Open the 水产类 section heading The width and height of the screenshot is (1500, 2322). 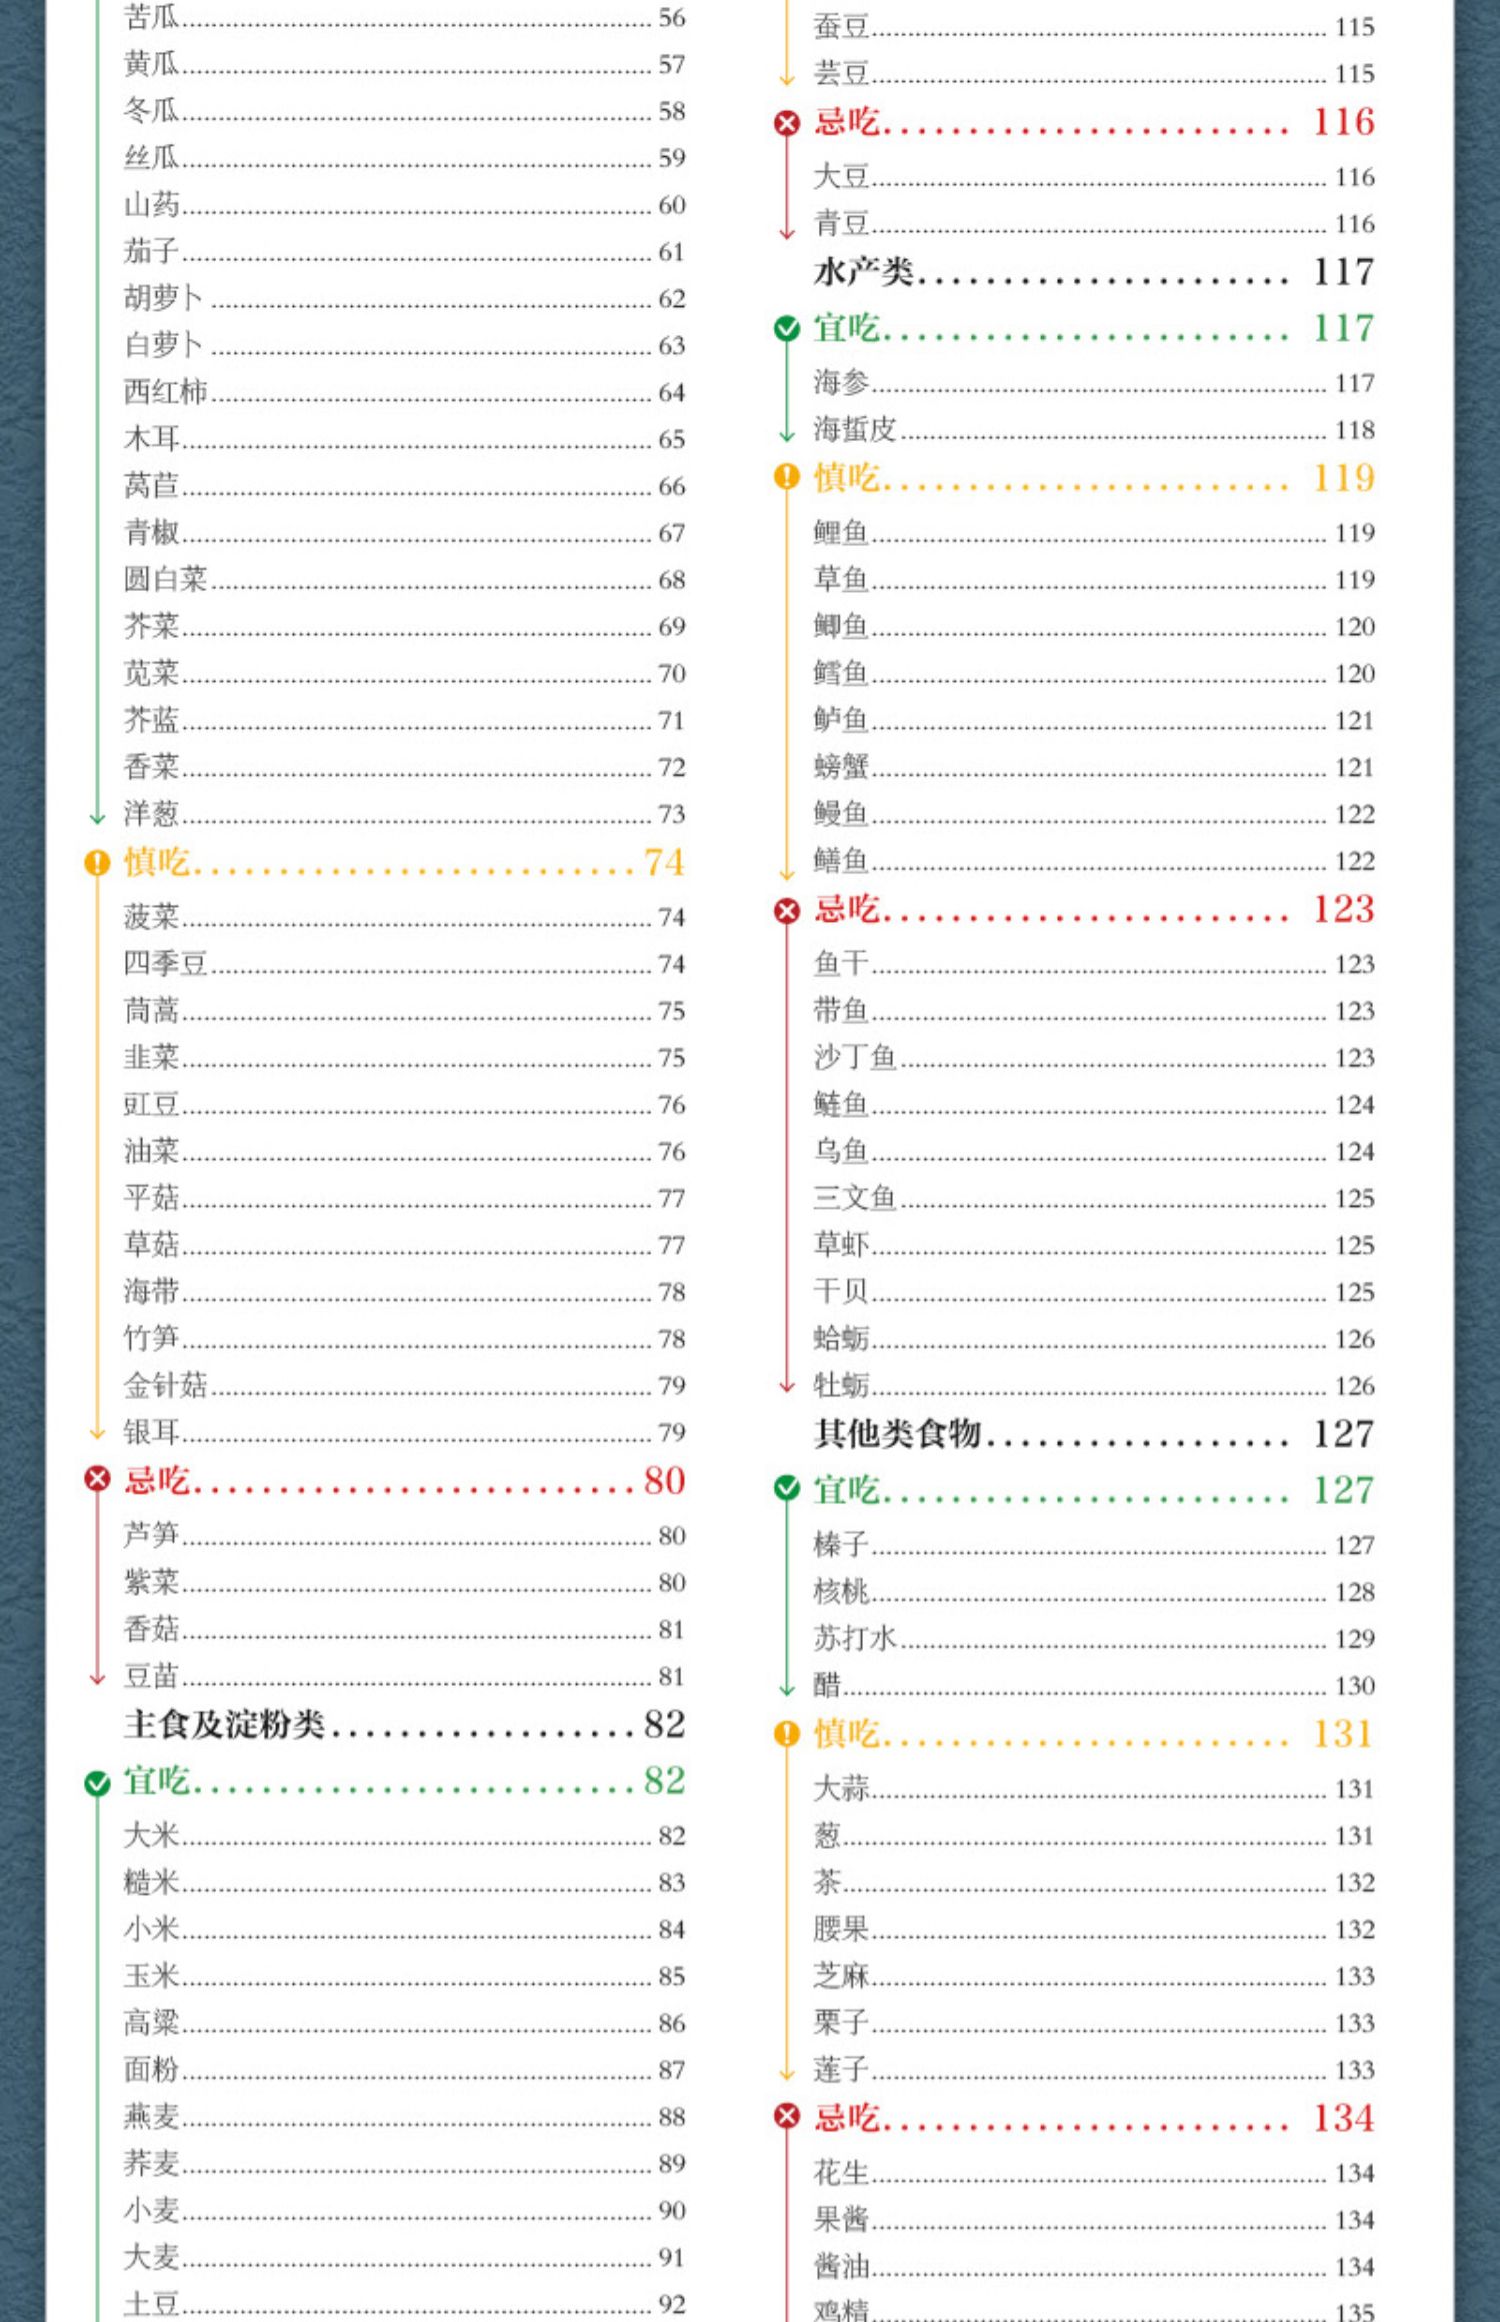click(1094, 272)
